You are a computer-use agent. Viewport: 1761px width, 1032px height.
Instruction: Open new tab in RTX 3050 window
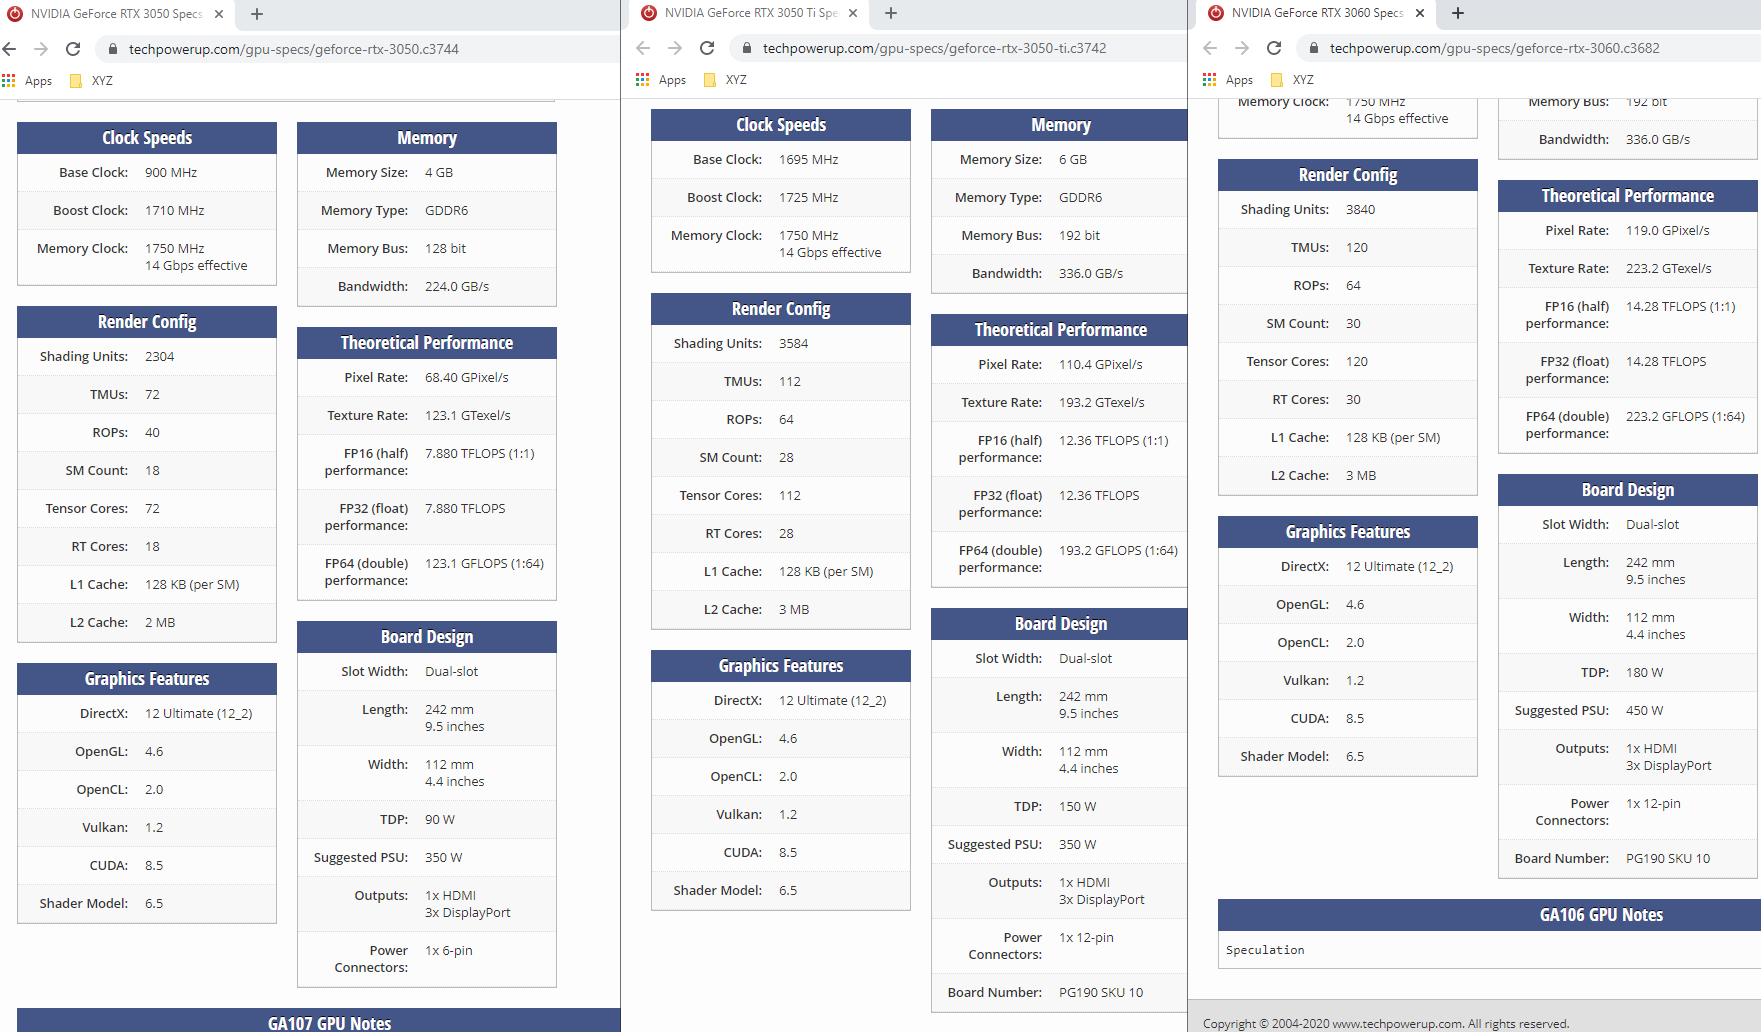point(257,14)
